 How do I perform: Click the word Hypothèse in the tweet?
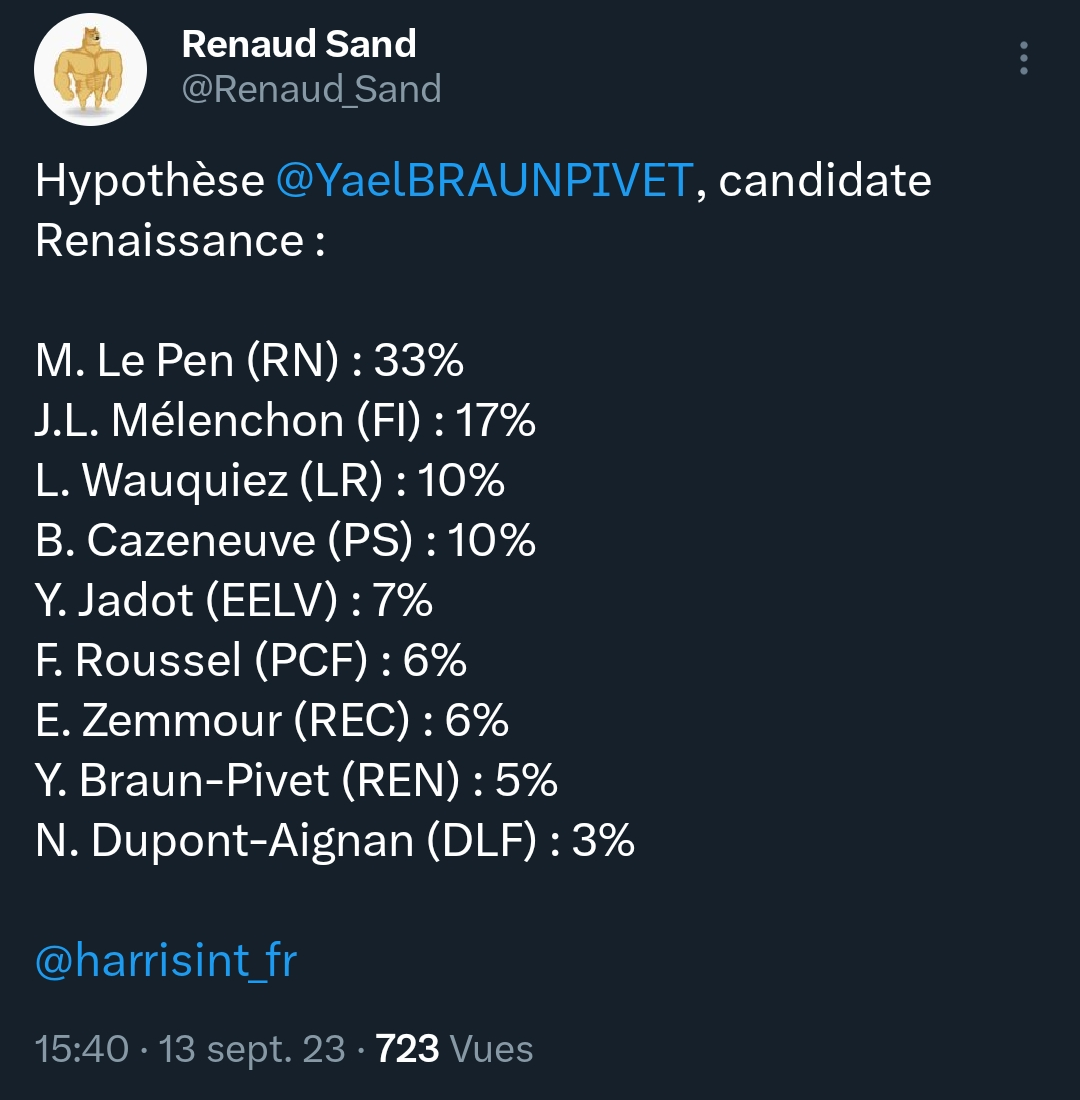[150, 181]
